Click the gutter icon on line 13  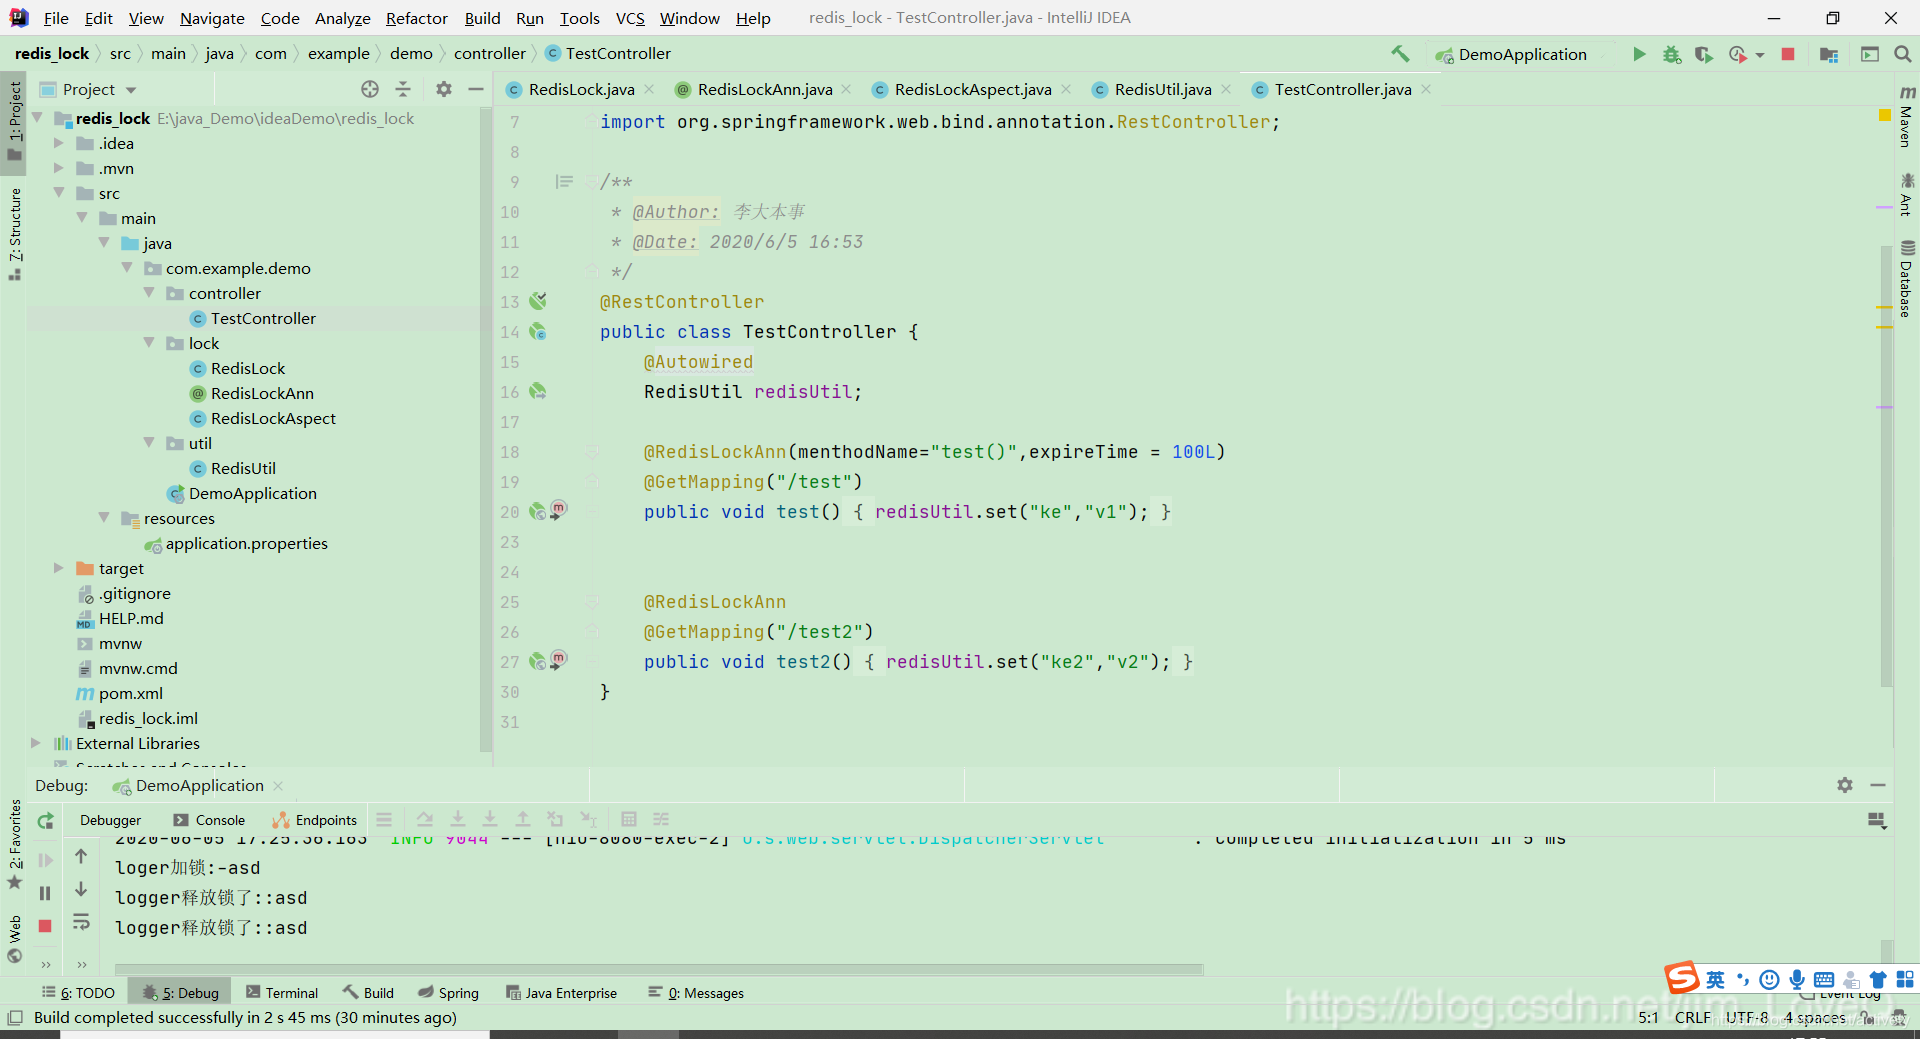click(x=538, y=301)
